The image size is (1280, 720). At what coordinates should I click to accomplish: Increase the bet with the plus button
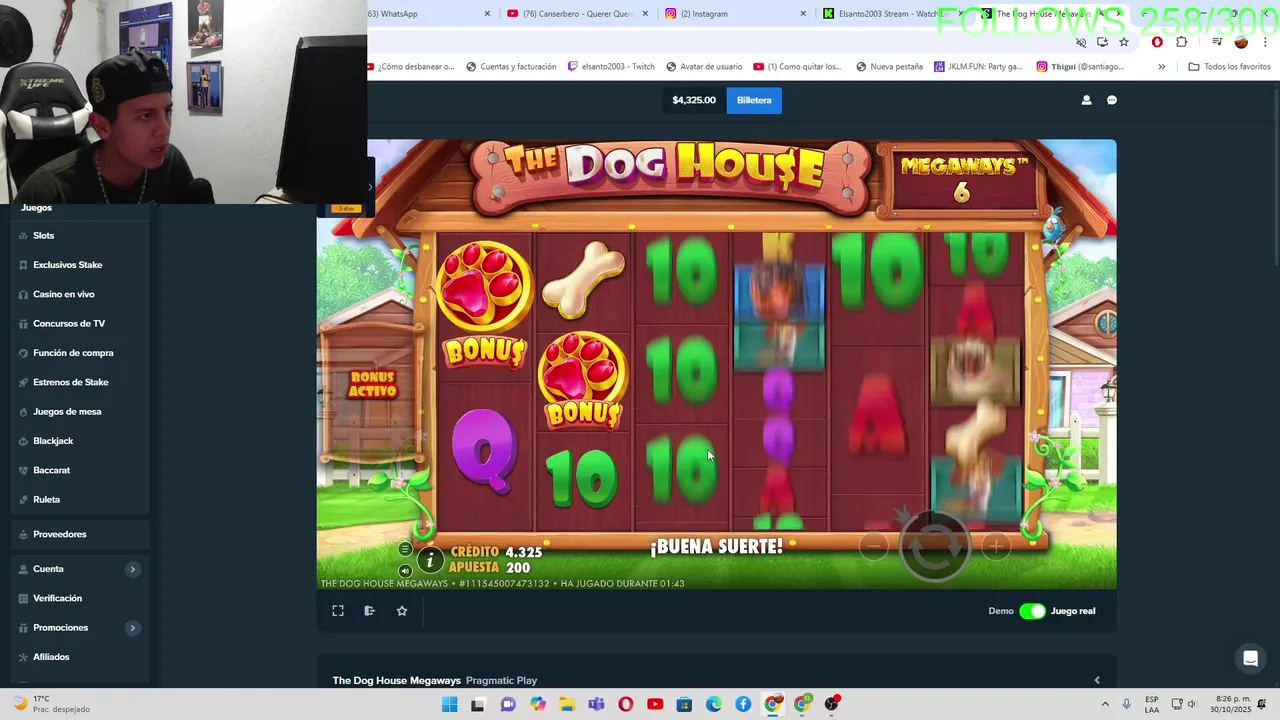point(995,546)
